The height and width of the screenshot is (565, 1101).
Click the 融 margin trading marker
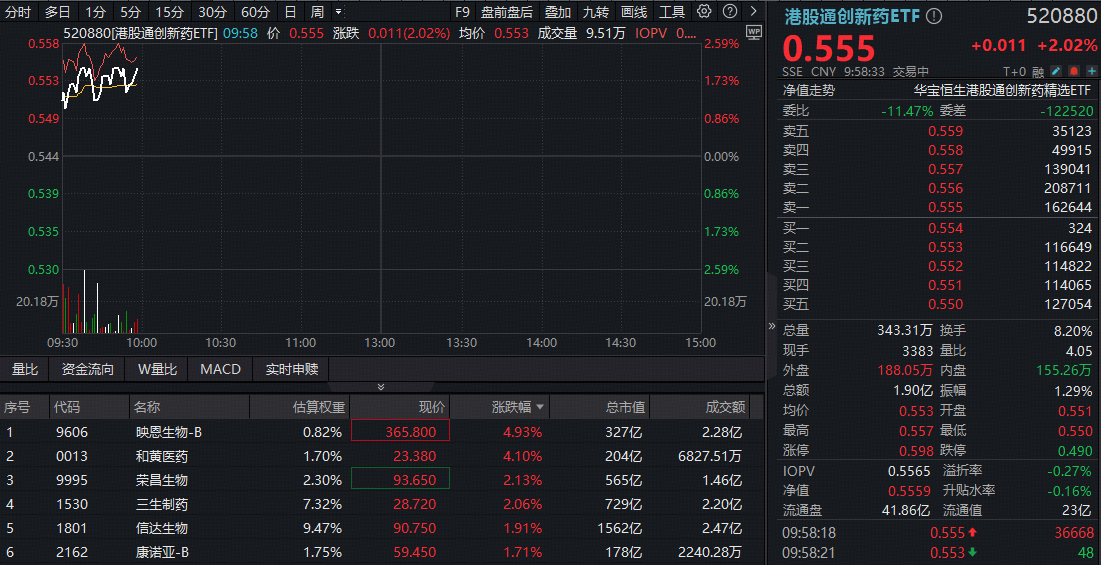coord(1038,72)
